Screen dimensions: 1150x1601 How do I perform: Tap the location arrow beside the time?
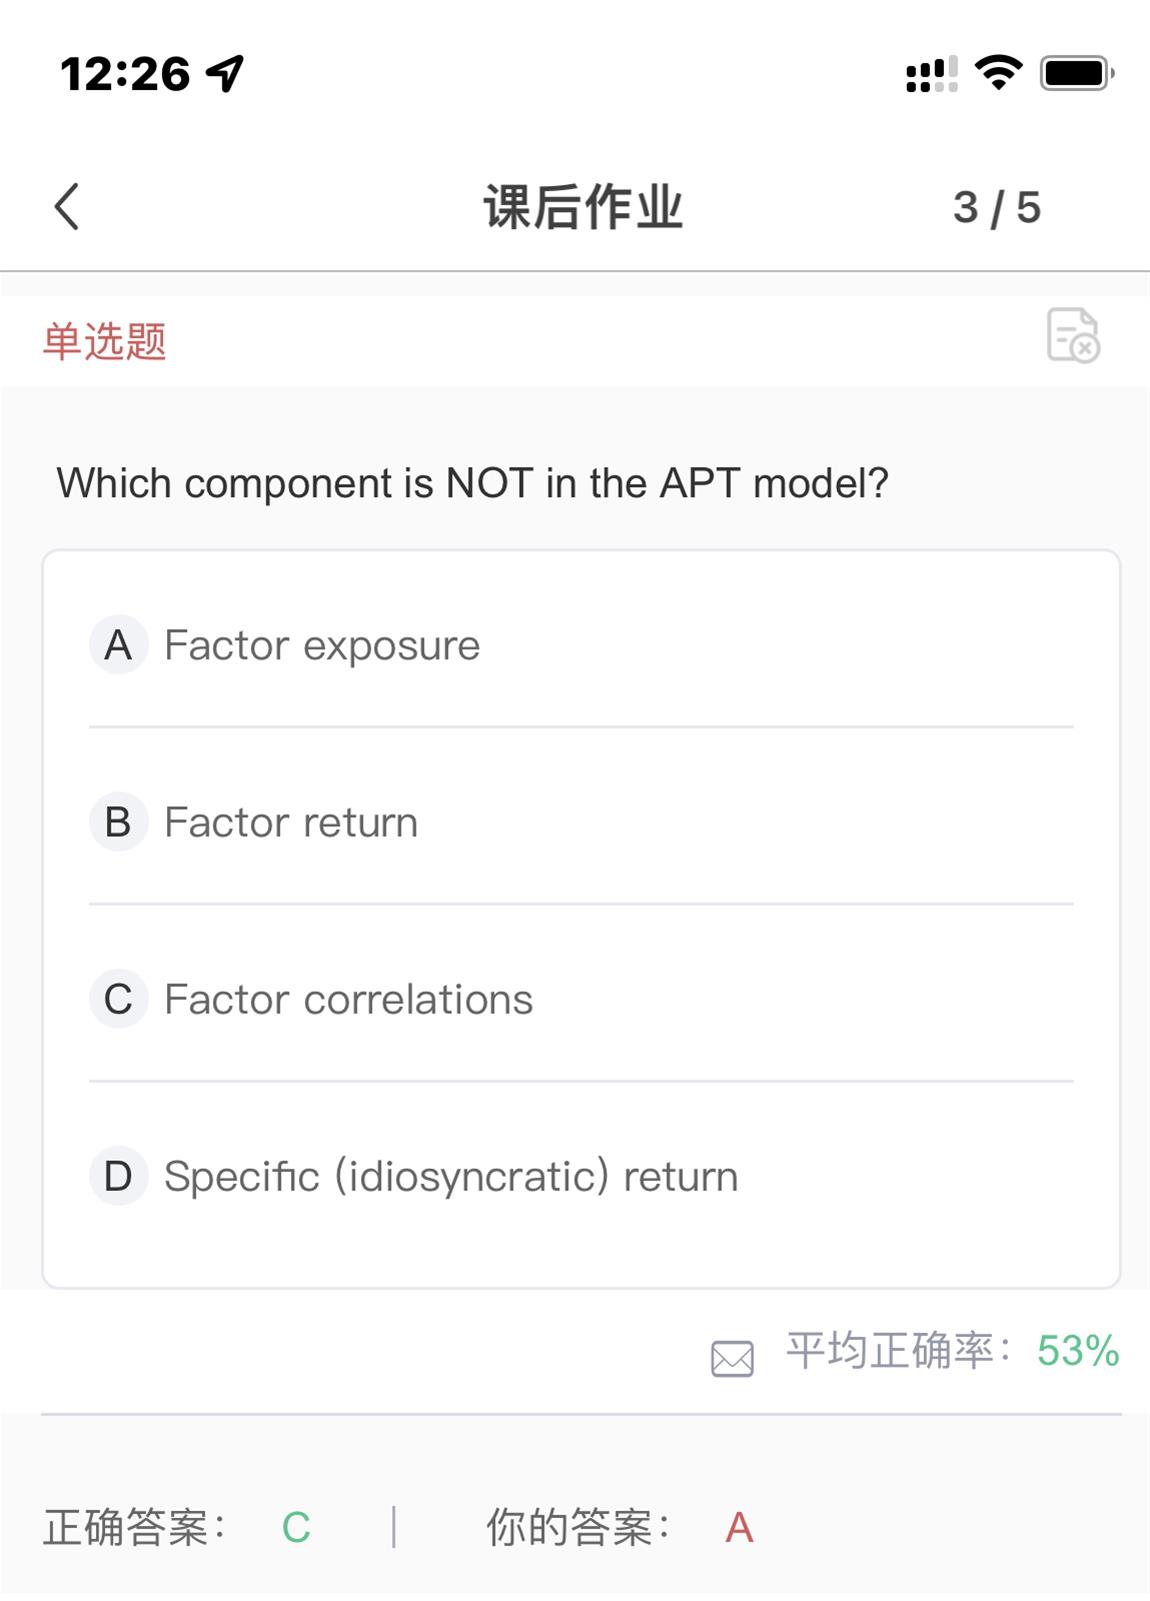pyautogui.click(x=225, y=73)
